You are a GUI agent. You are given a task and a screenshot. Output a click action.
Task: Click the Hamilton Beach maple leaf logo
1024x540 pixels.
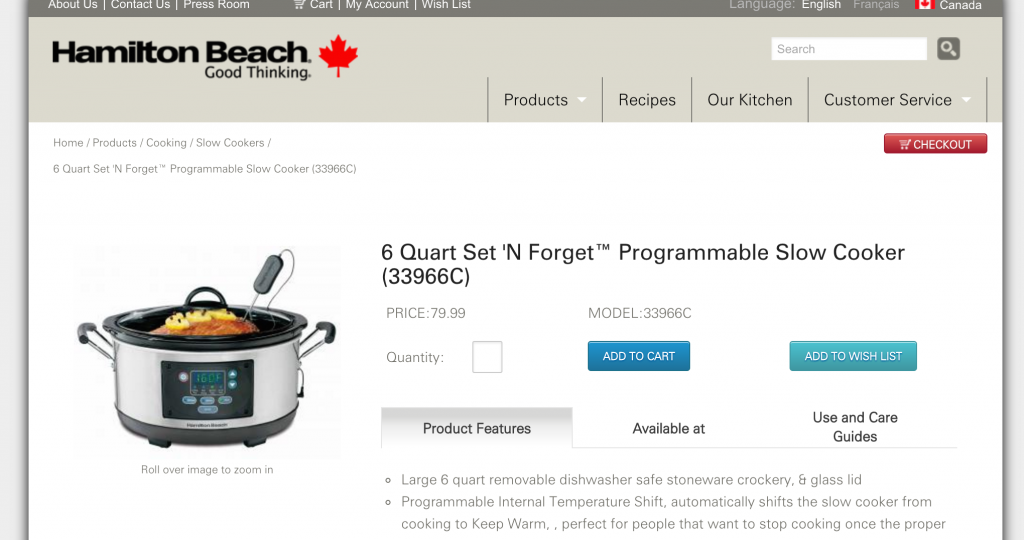[x=337, y=57]
